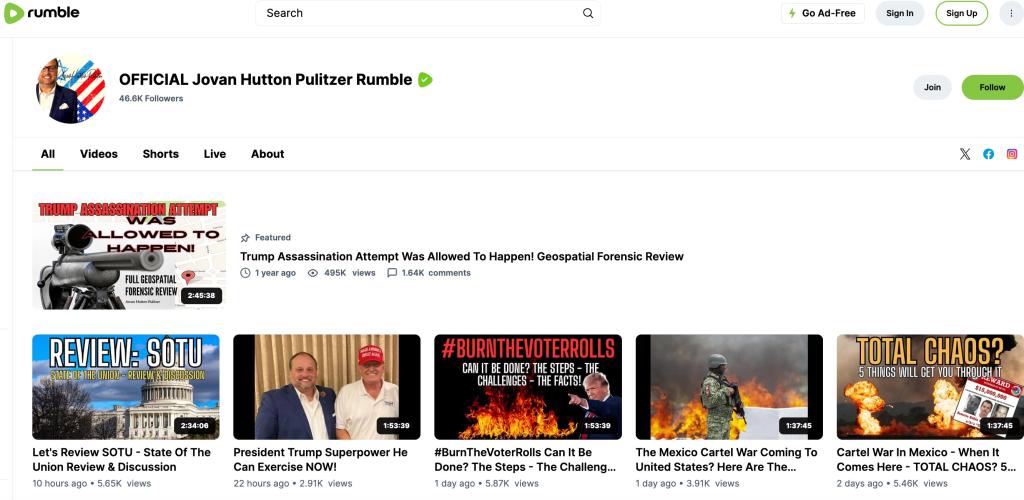Open the featured video title link
The image size is (1024, 500).
(x=462, y=257)
